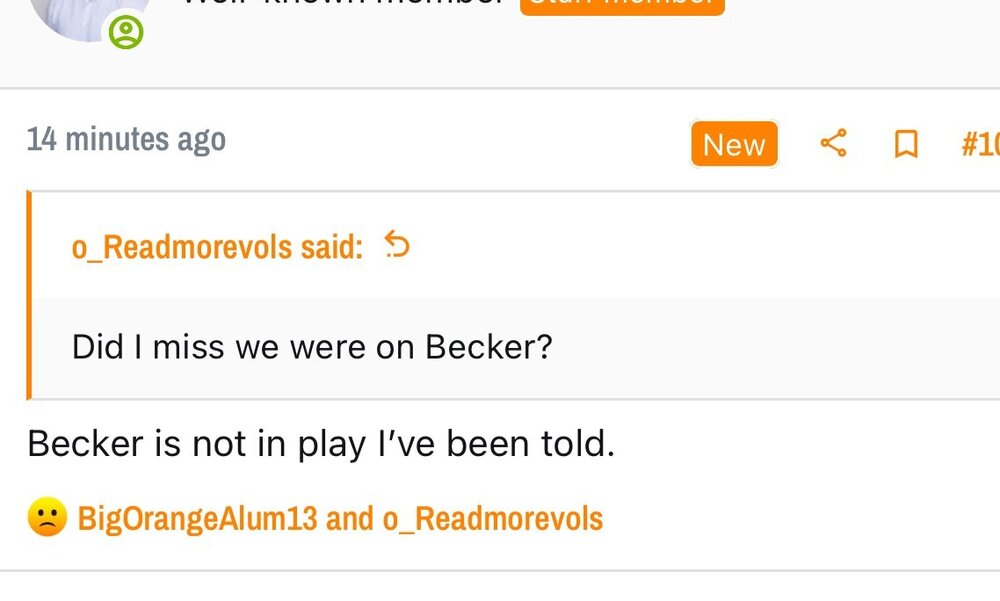Click the orange New badge

pyautogui.click(x=734, y=145)
